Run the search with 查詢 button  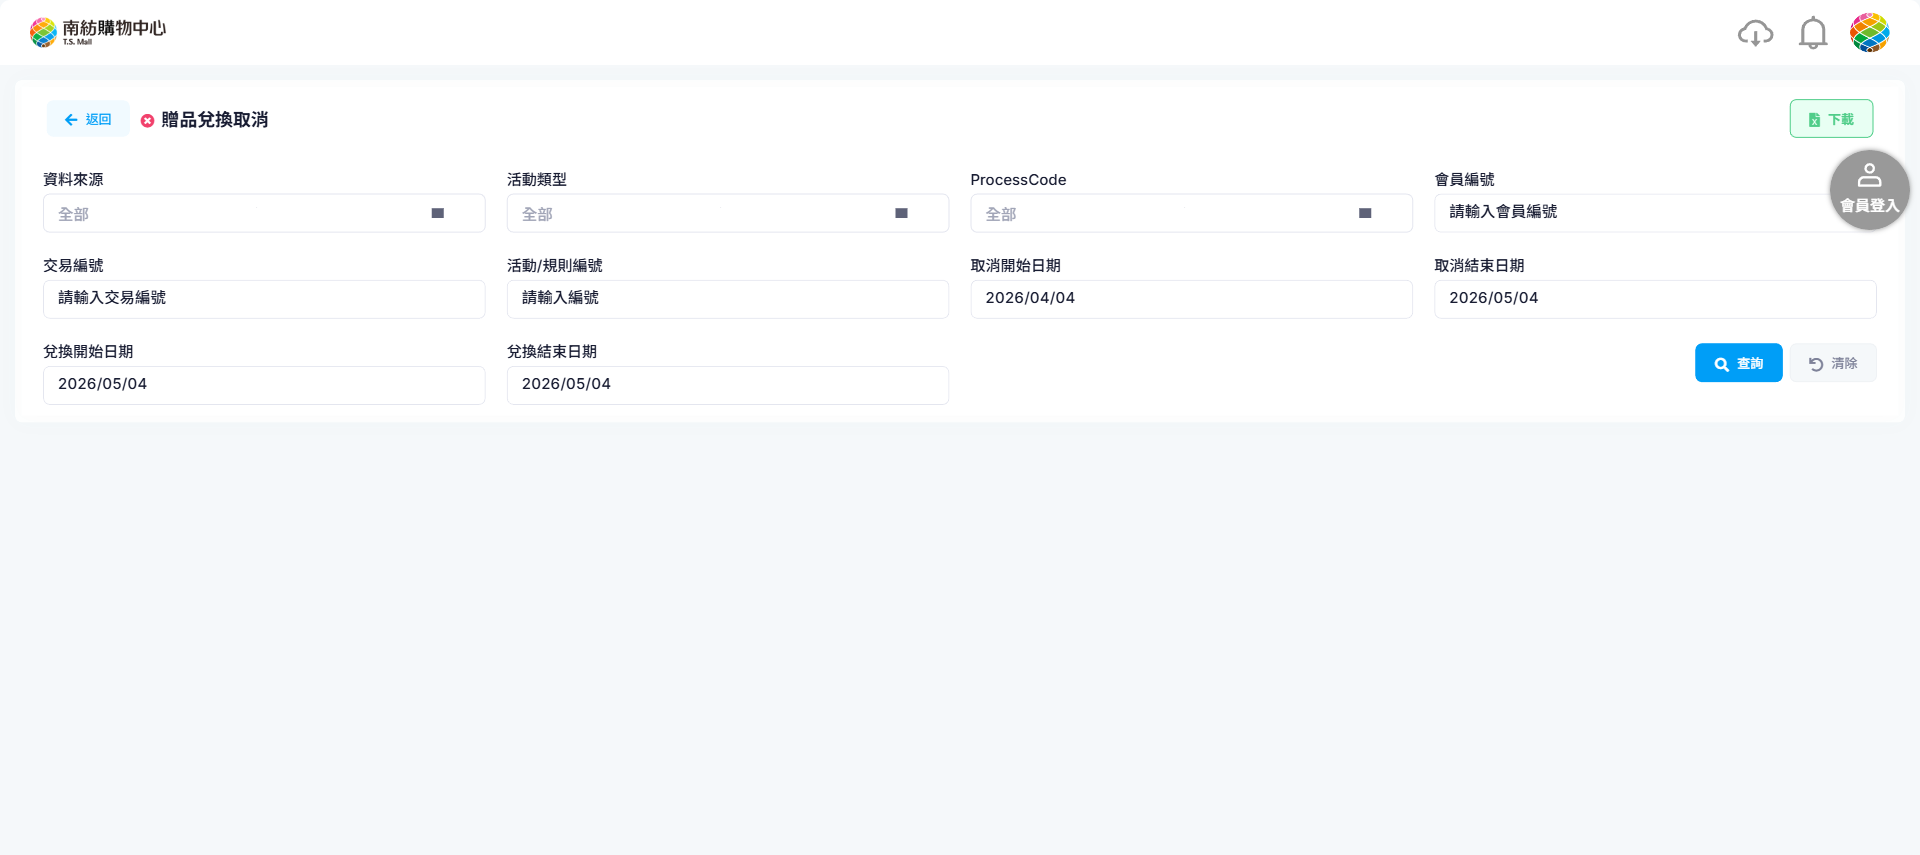(x=1738, y=363)
